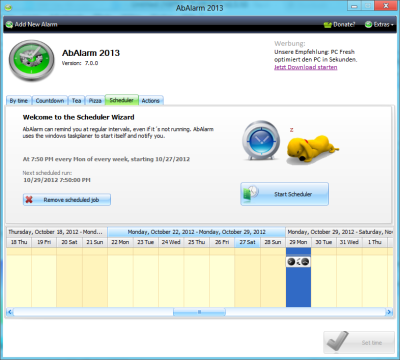
Task: Select the 31 Wed day column header
Action: [x=349, y=242]
